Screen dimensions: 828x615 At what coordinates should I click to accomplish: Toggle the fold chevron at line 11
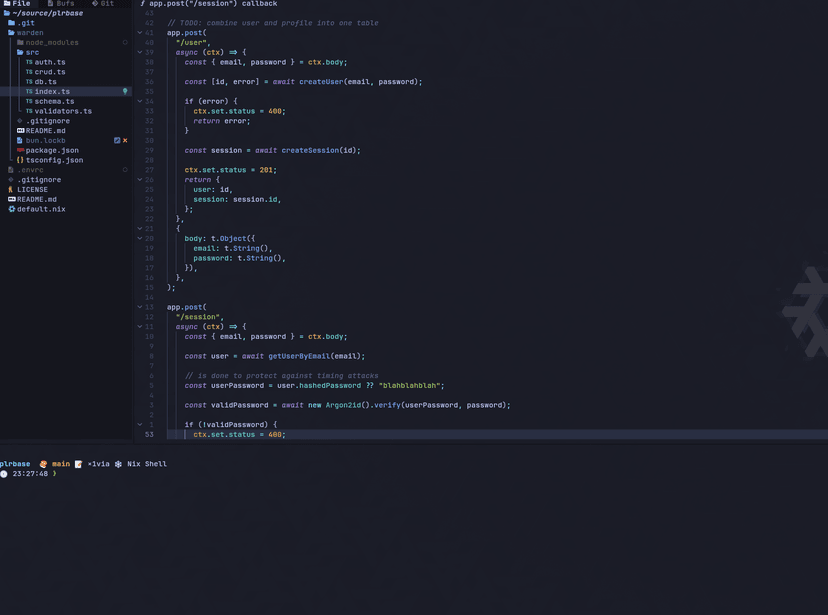pyautogui.click(x=140, y=326)
